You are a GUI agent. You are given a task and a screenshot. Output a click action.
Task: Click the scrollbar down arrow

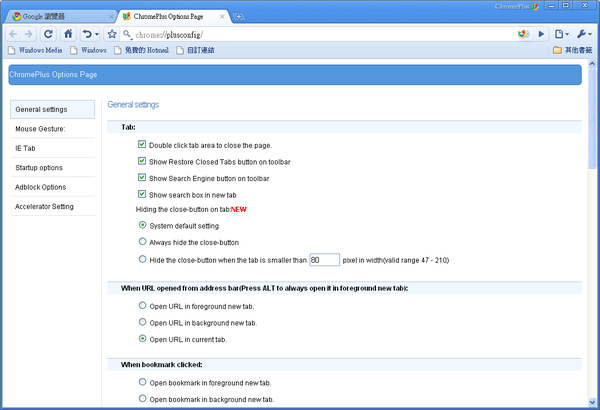[x=592, y=402]
